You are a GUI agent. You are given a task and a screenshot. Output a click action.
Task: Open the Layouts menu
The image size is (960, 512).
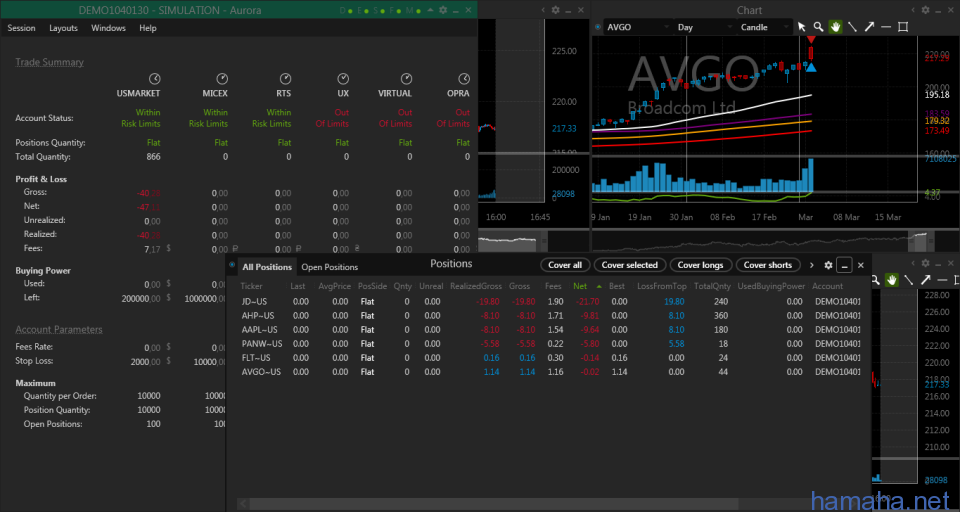click(64, 28)
